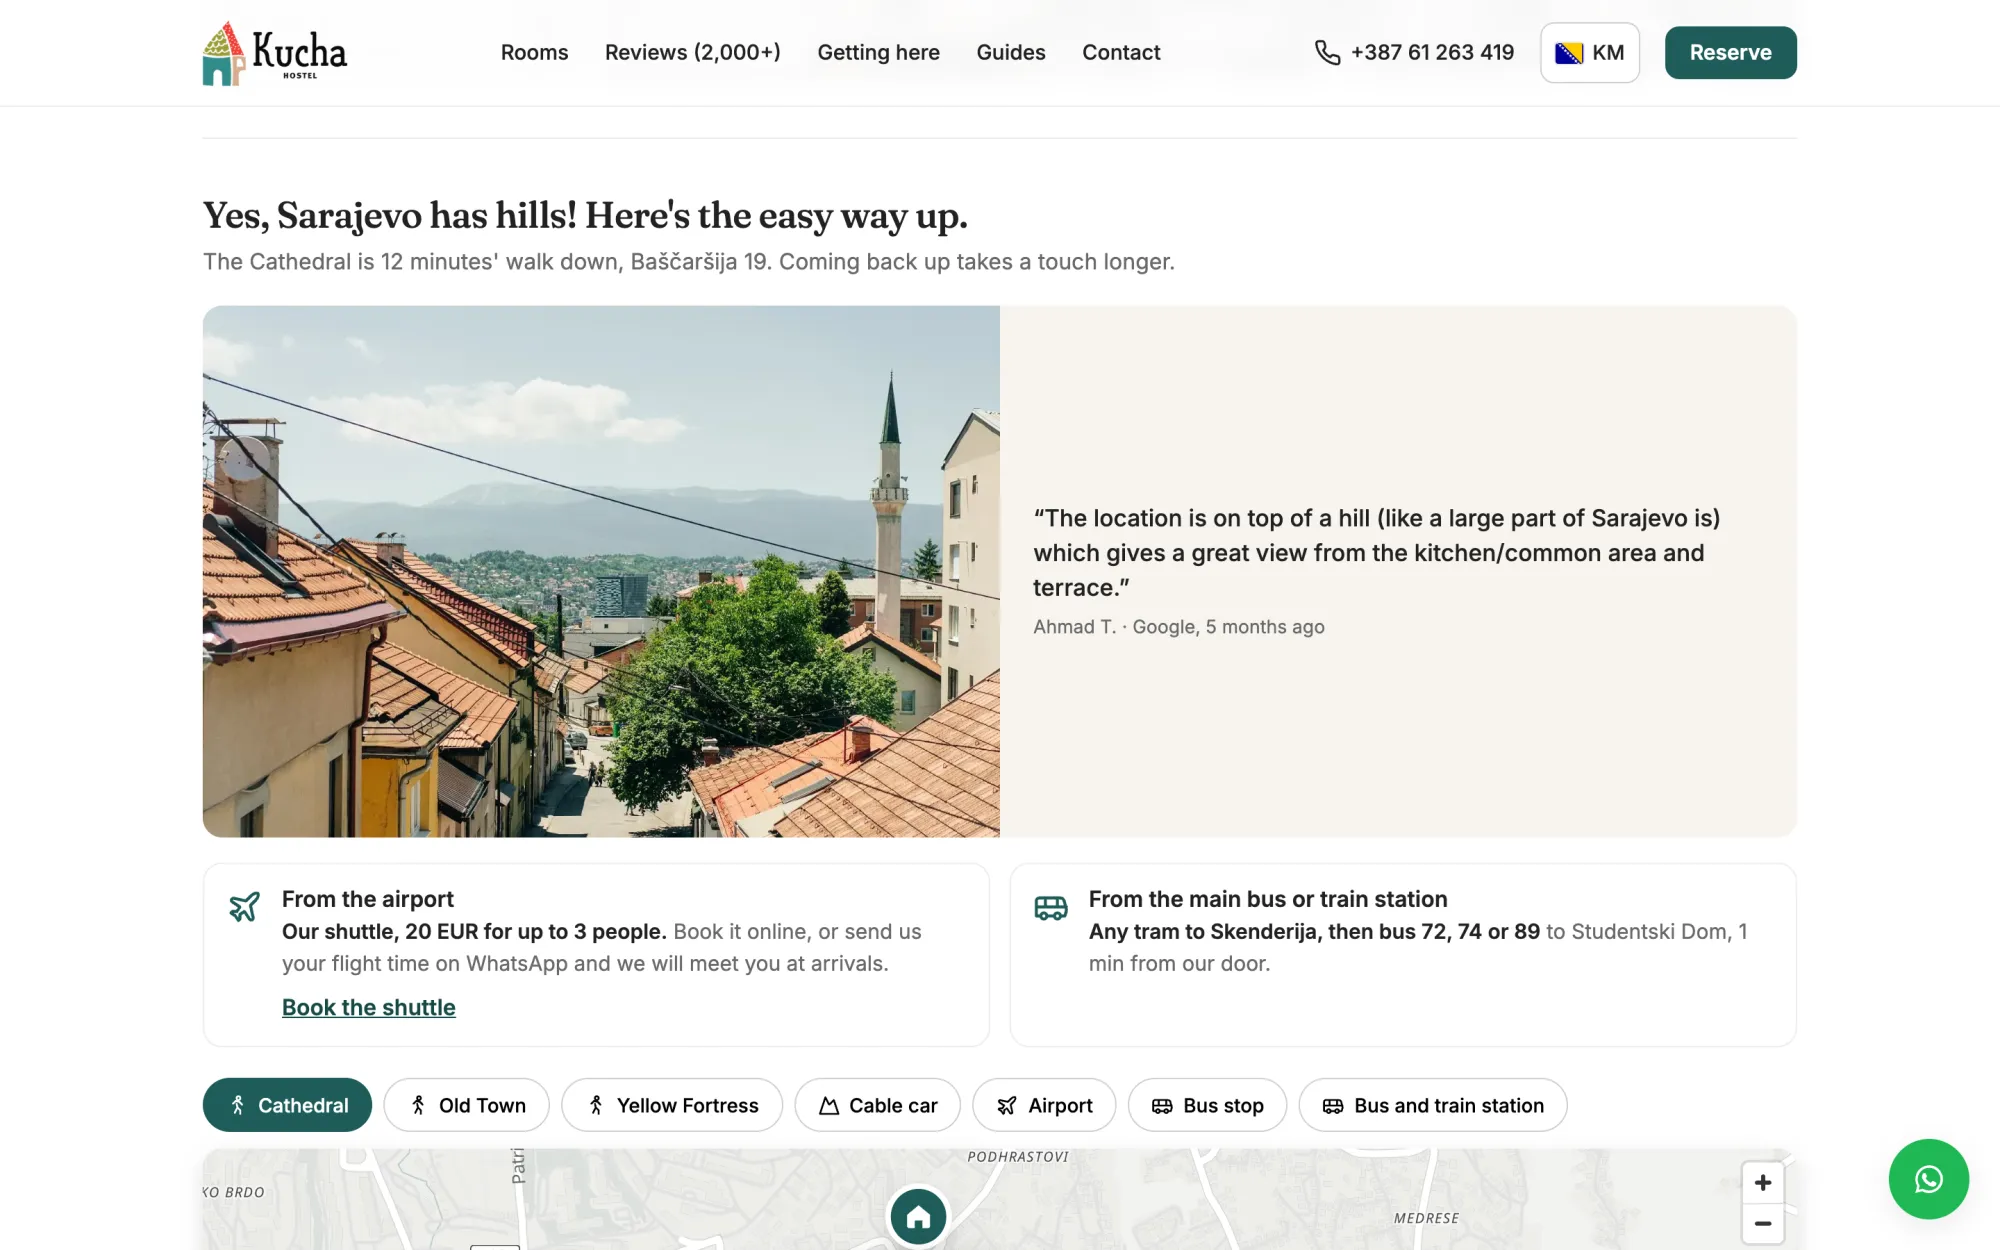Click the Sarajevo rooftops photo

[601, 571]
